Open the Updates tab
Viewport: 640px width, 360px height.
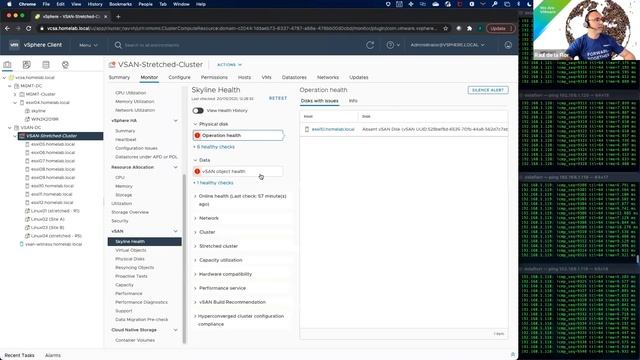coord(359,77)
